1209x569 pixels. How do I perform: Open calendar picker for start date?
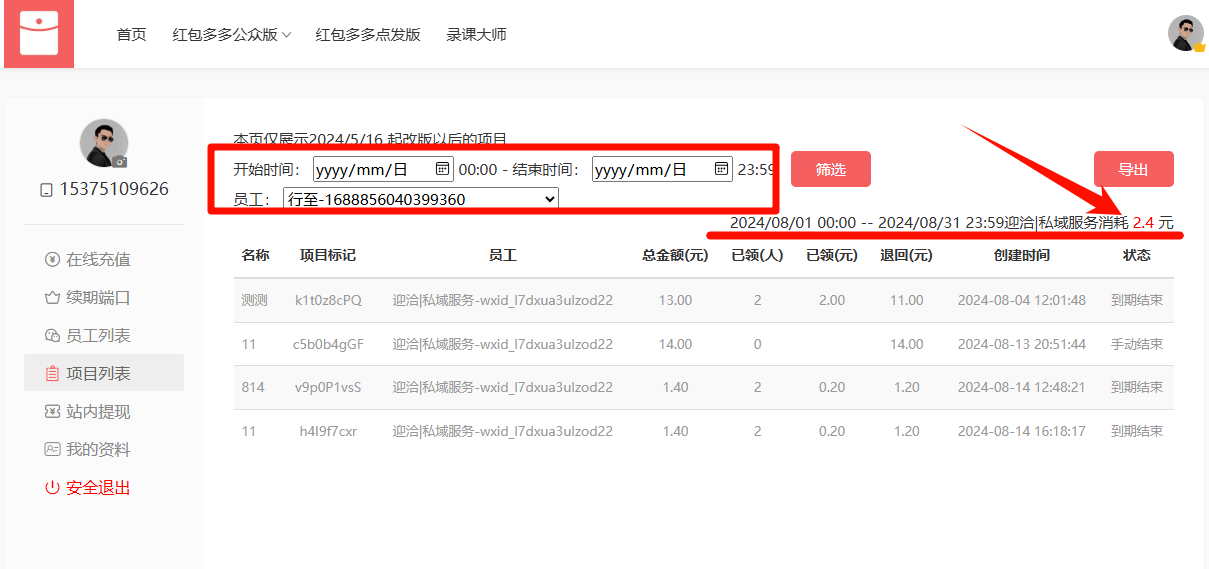pos(442,169)
